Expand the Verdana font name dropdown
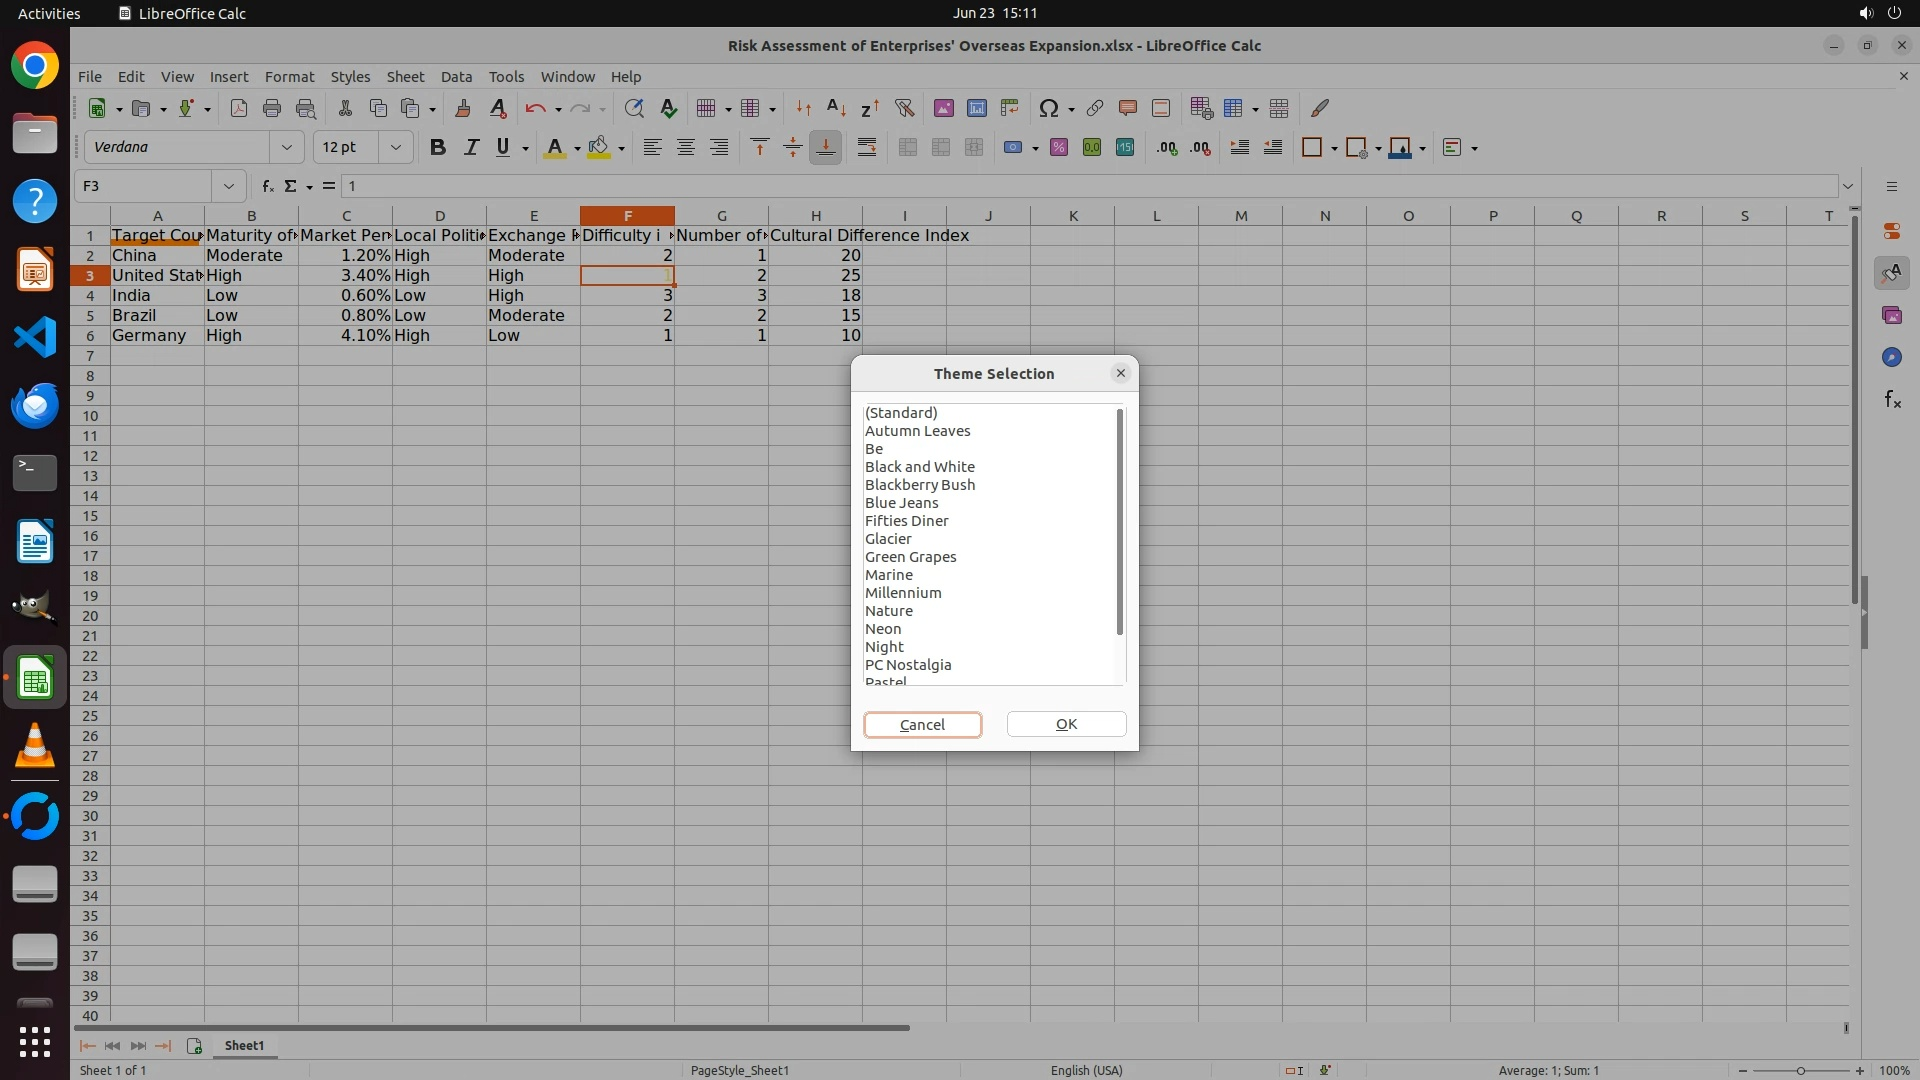 point(287,148)
